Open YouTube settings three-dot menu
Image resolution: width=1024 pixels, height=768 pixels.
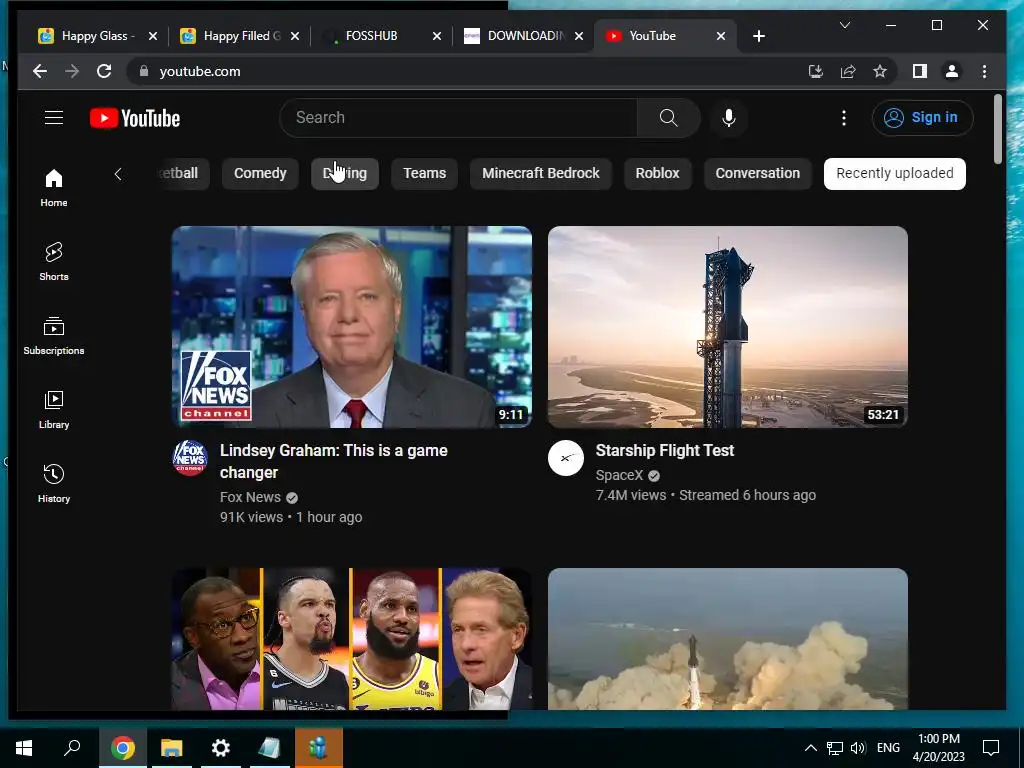coord(844,118)
